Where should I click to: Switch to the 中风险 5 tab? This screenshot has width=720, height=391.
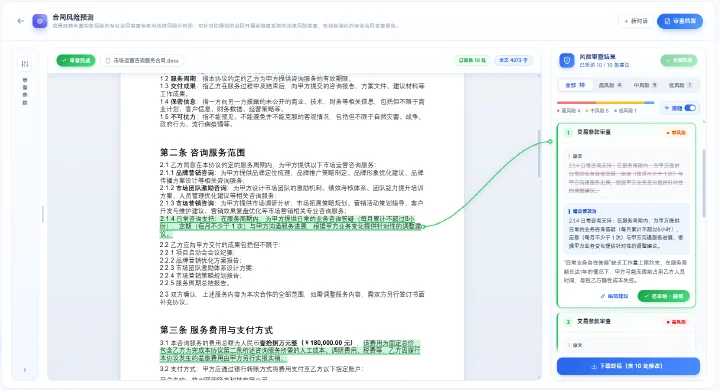(x=645, y=85)
